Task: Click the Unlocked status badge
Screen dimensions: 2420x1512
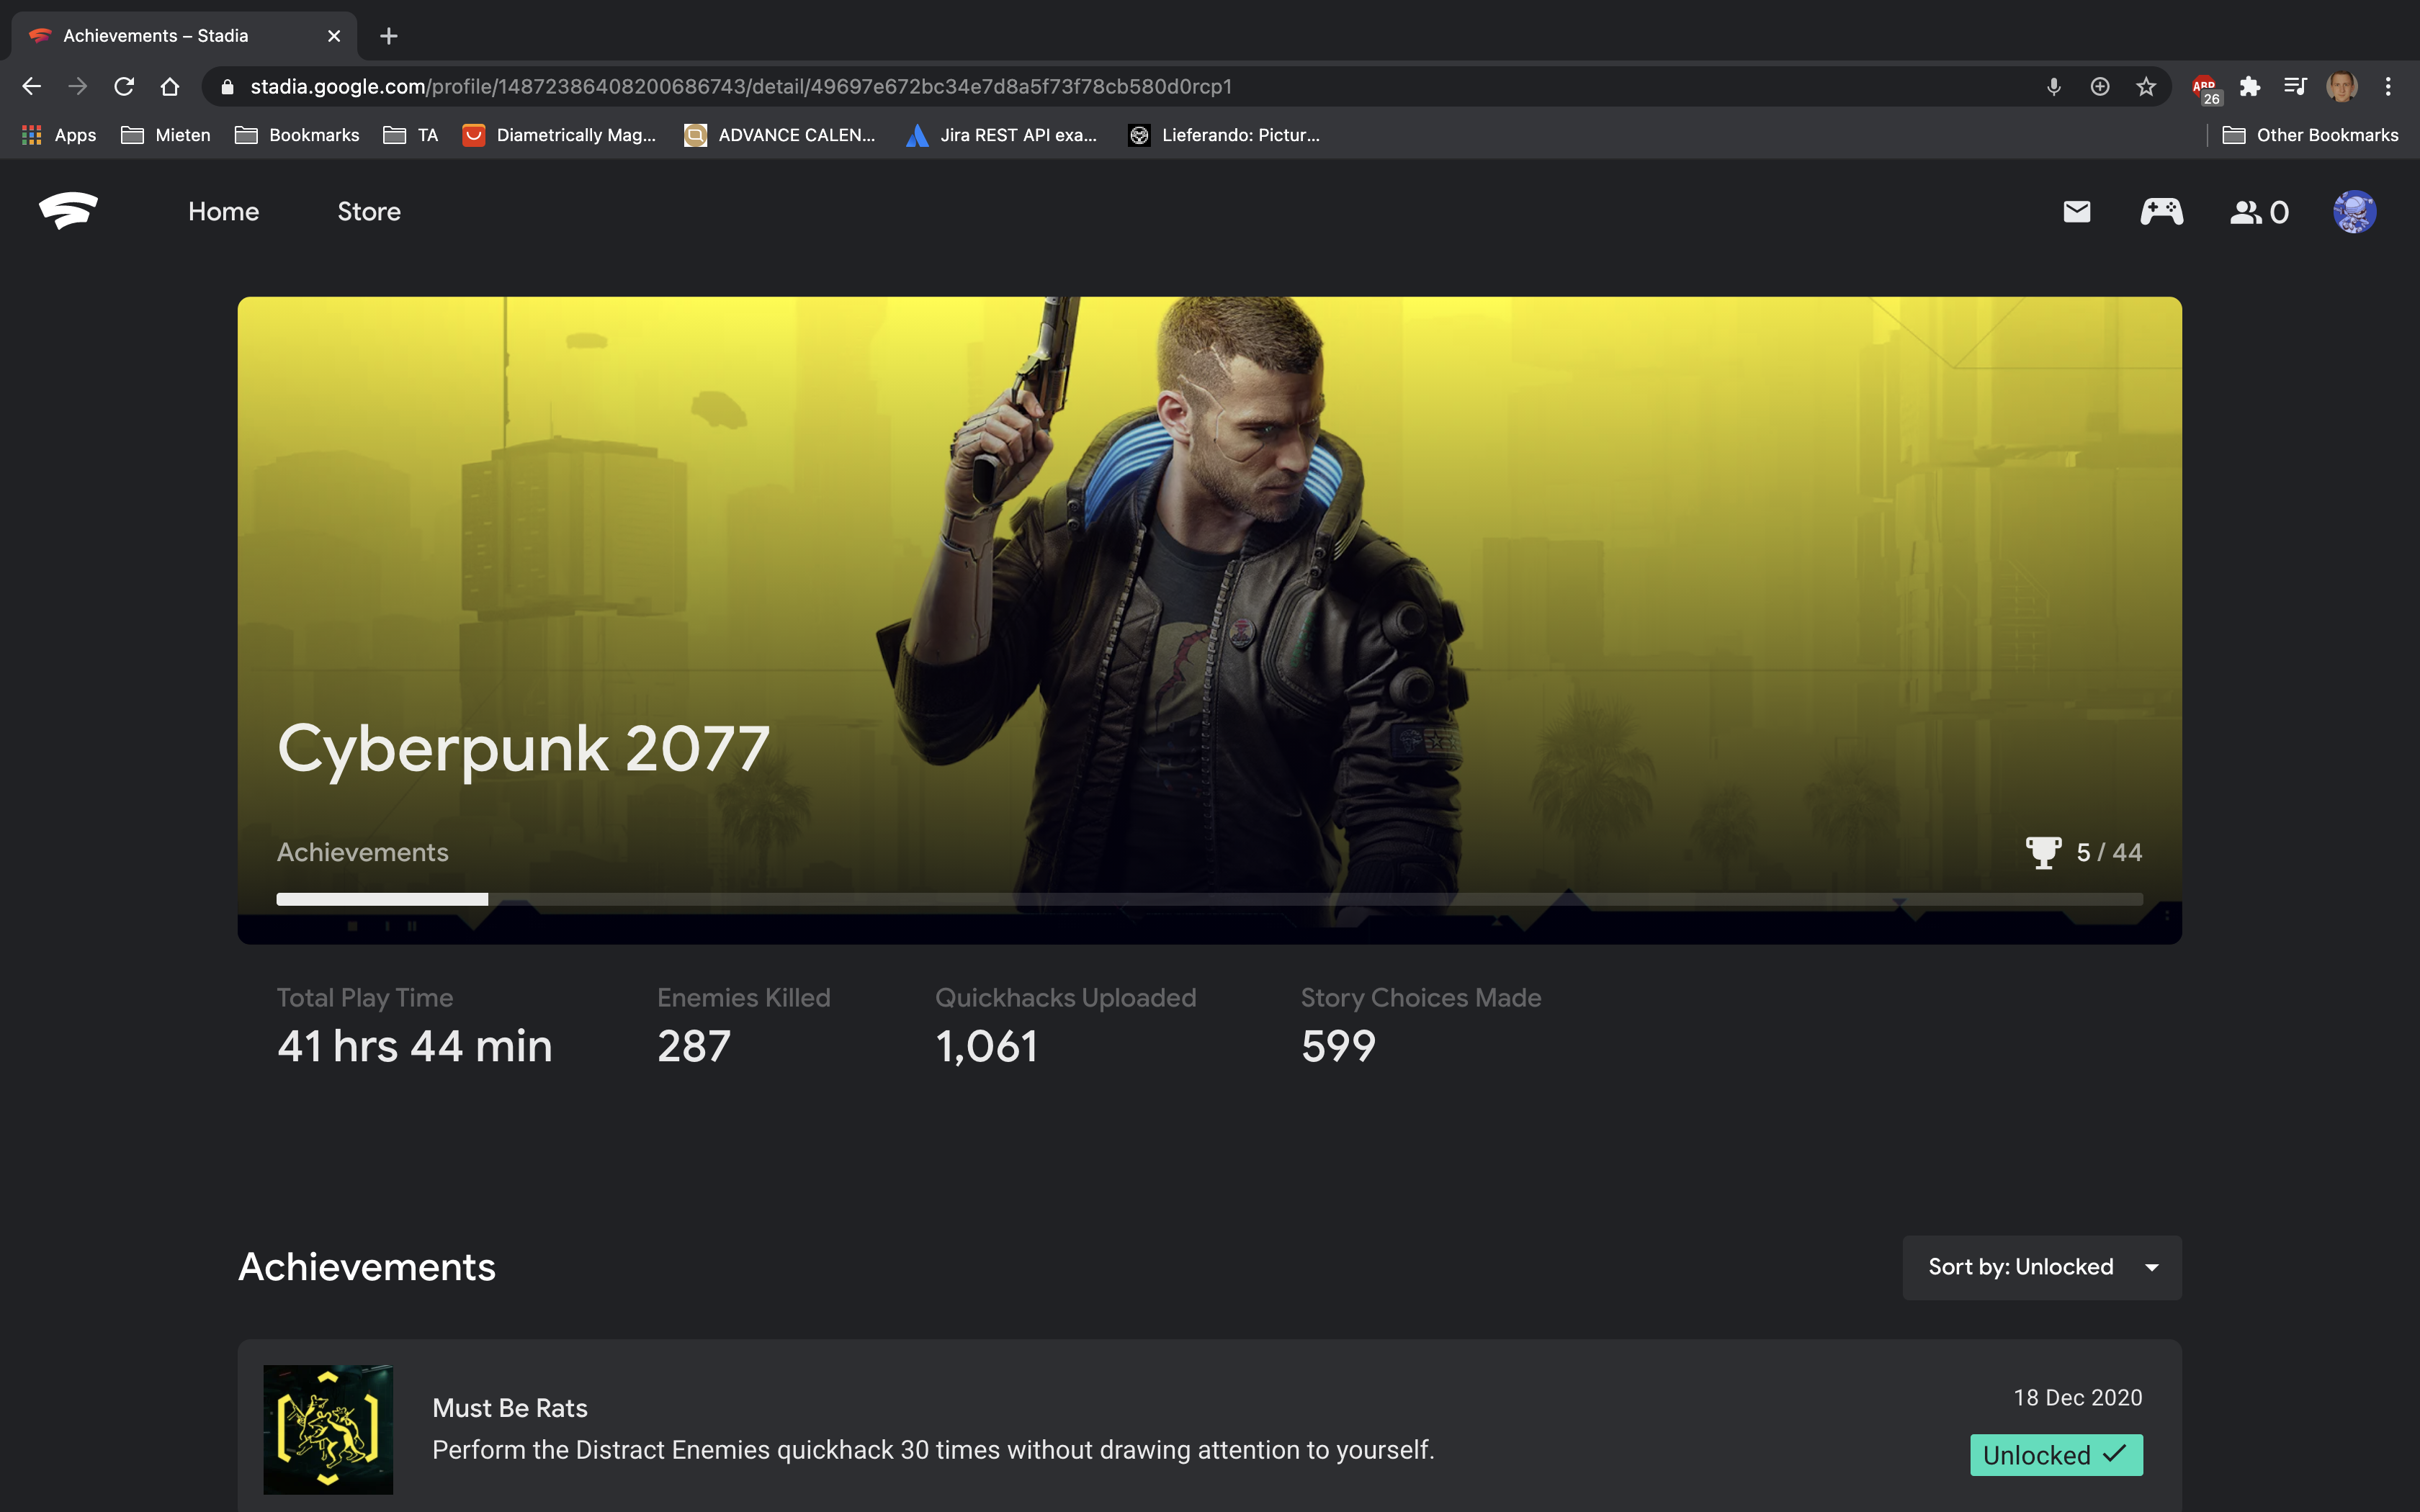Action: [x=2056, y=1455]
